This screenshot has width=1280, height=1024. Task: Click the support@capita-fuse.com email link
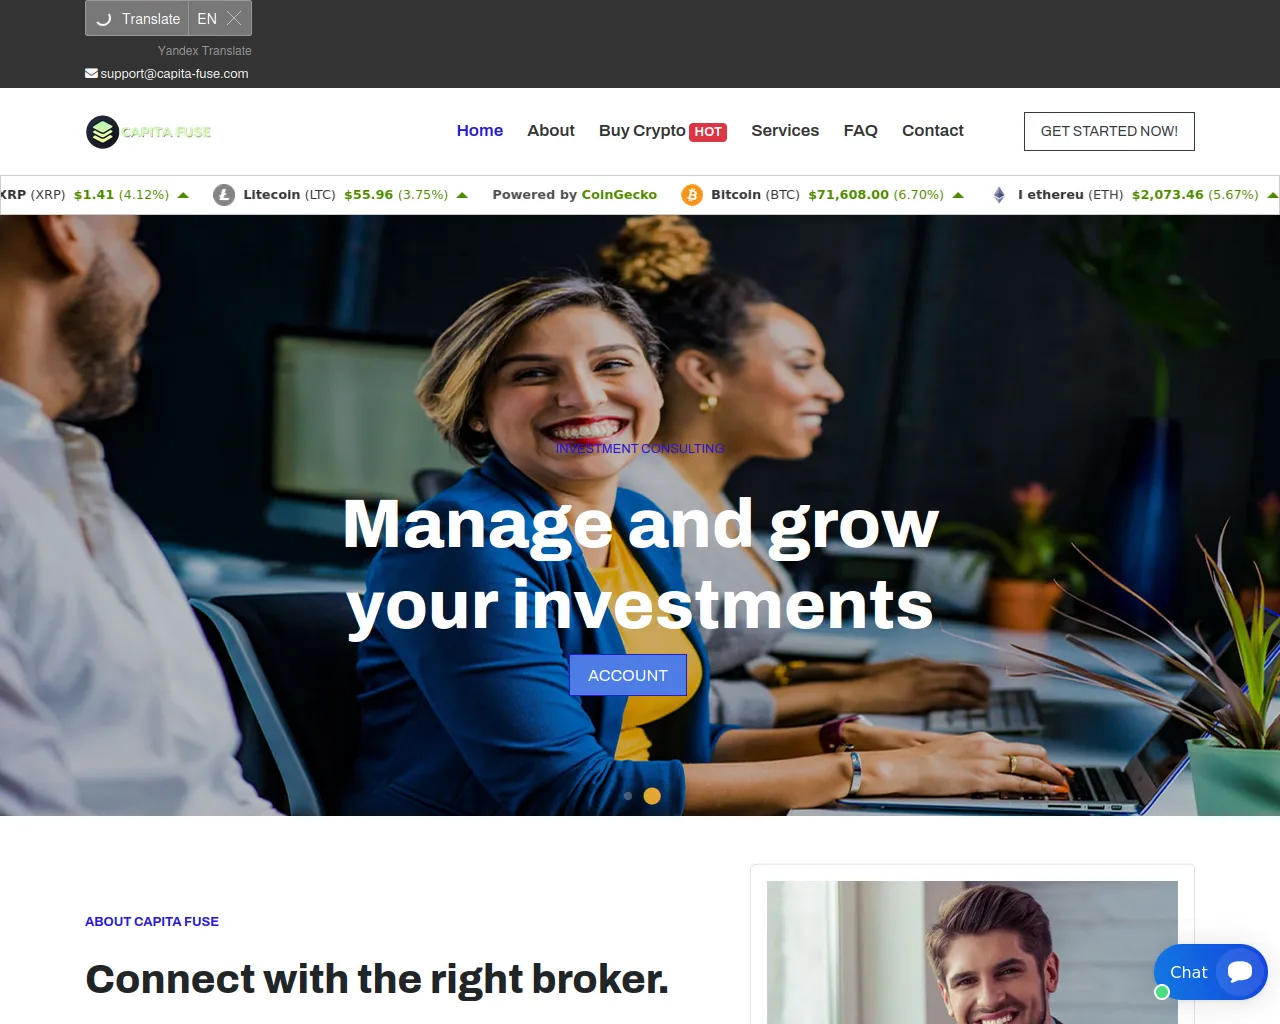tap(174, 74)
